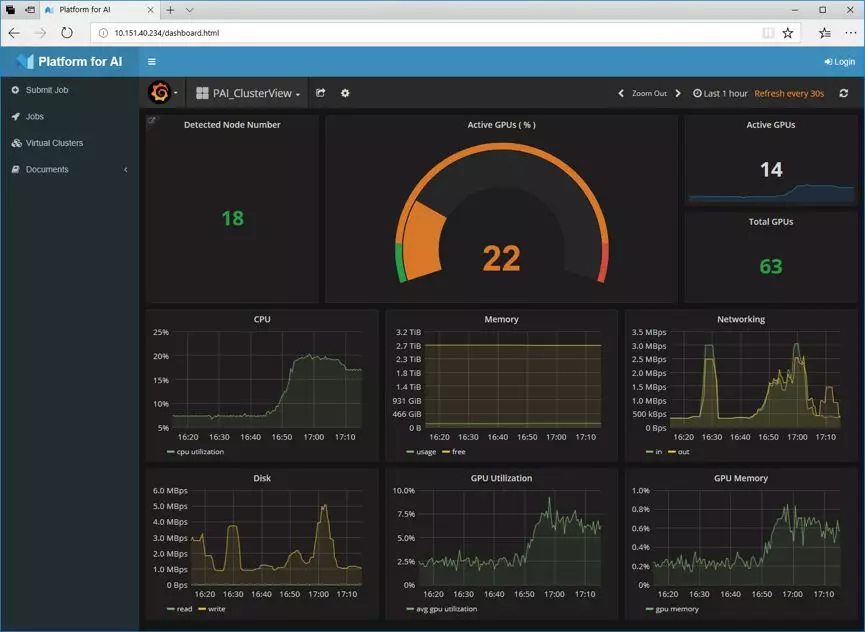Open Submit Job in the sidebar
The width and height of the screenshot is (865, 632).
pos(46,90)
